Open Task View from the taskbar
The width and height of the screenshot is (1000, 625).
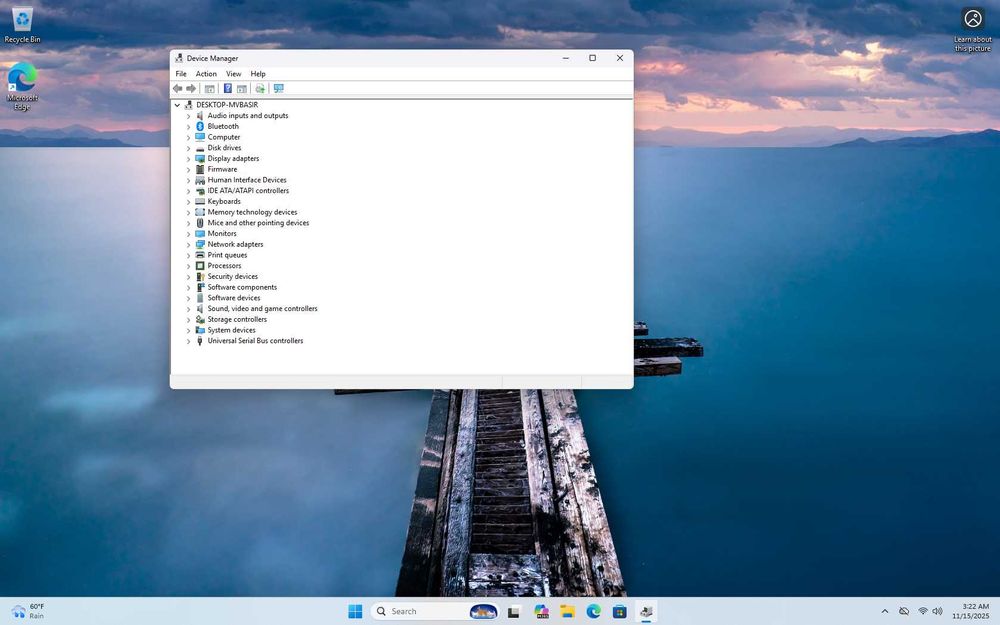(x=513, y=612)
